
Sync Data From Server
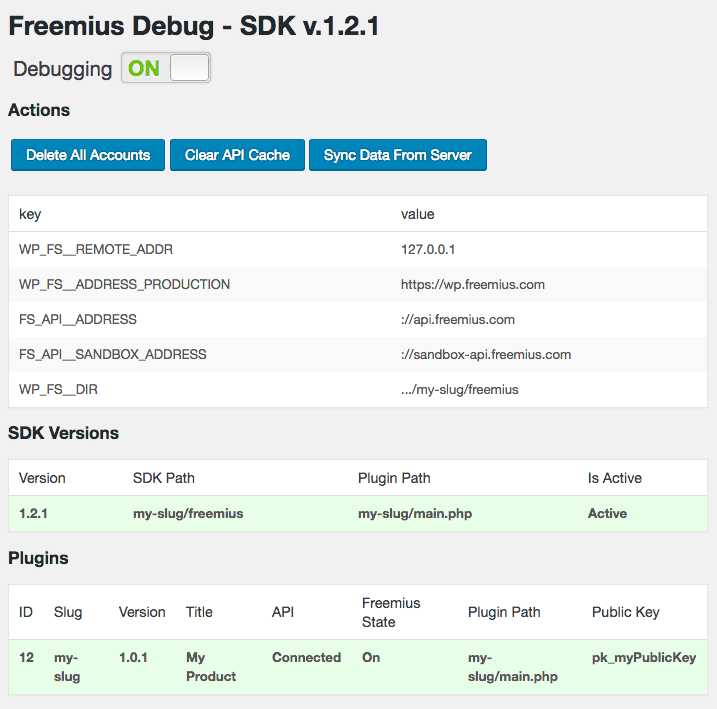pyautogui.click(x=398, y=155)
